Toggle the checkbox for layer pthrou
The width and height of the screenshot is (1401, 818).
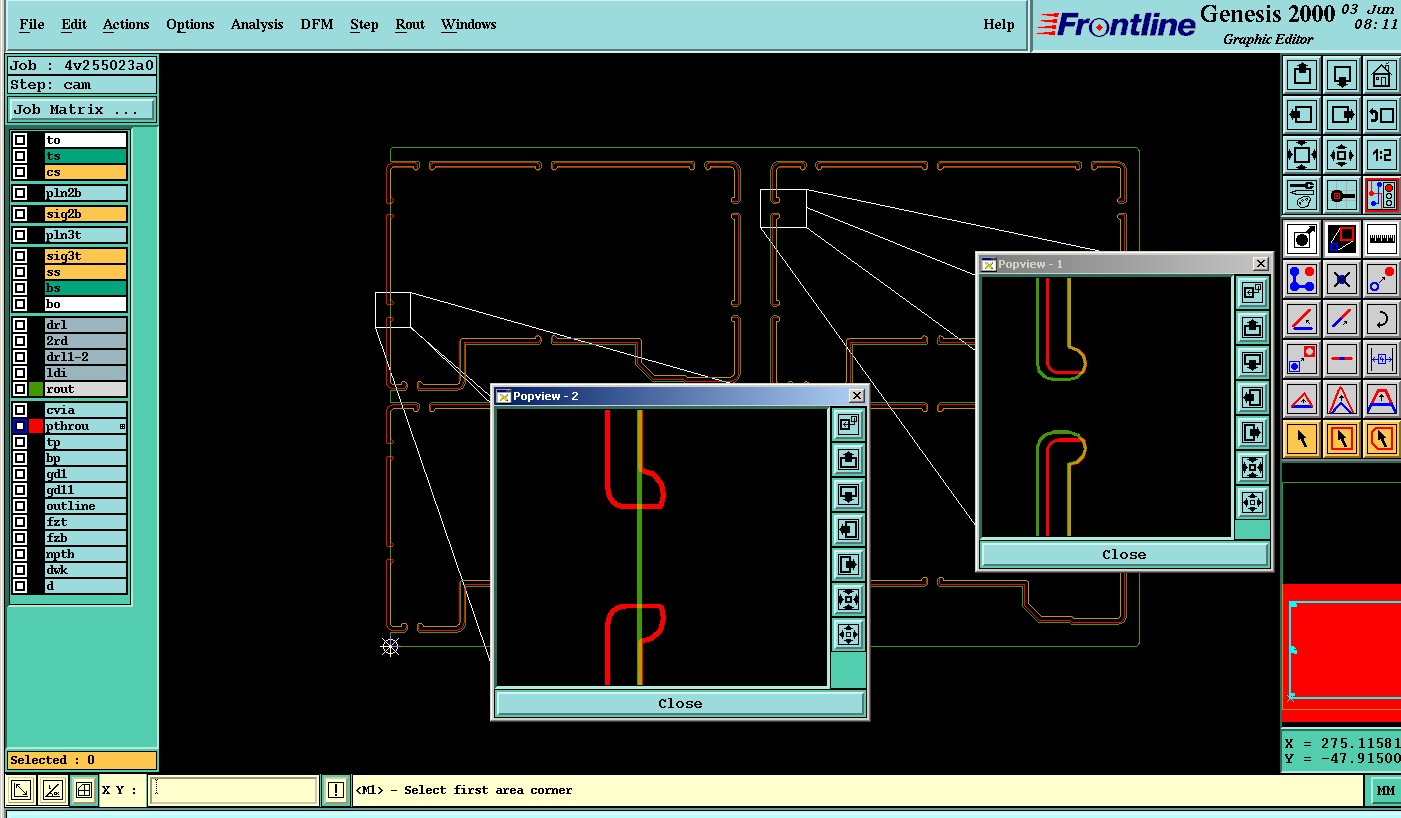[x=19, y=426]
